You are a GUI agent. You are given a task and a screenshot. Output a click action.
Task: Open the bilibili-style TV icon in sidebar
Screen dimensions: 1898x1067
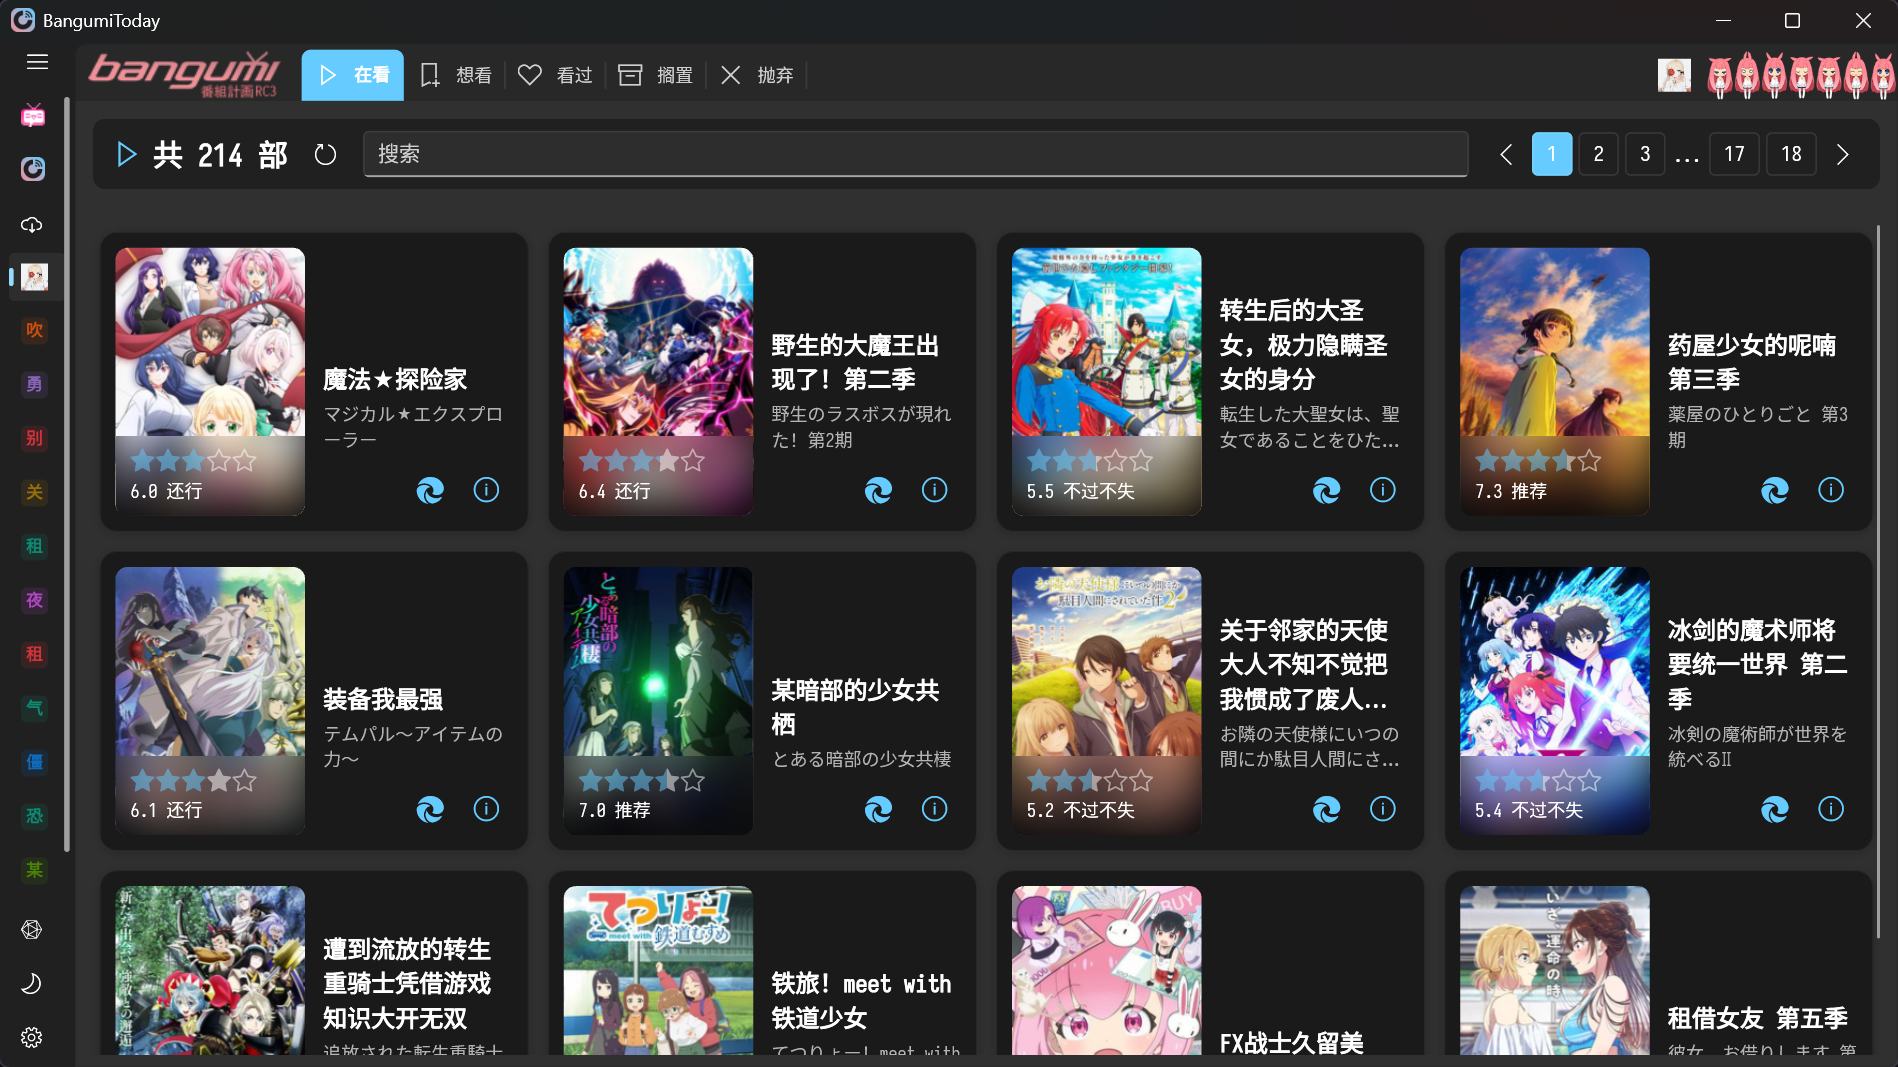tap(33, 116)
